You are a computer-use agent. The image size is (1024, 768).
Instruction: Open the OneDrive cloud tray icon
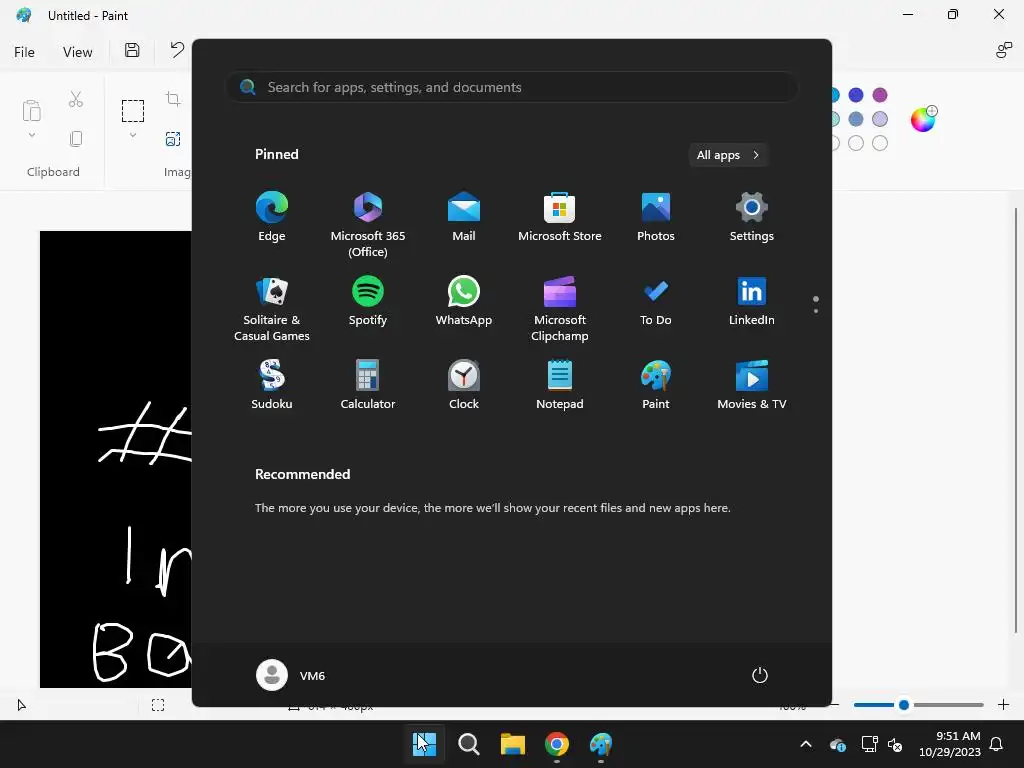click(838, 744)
